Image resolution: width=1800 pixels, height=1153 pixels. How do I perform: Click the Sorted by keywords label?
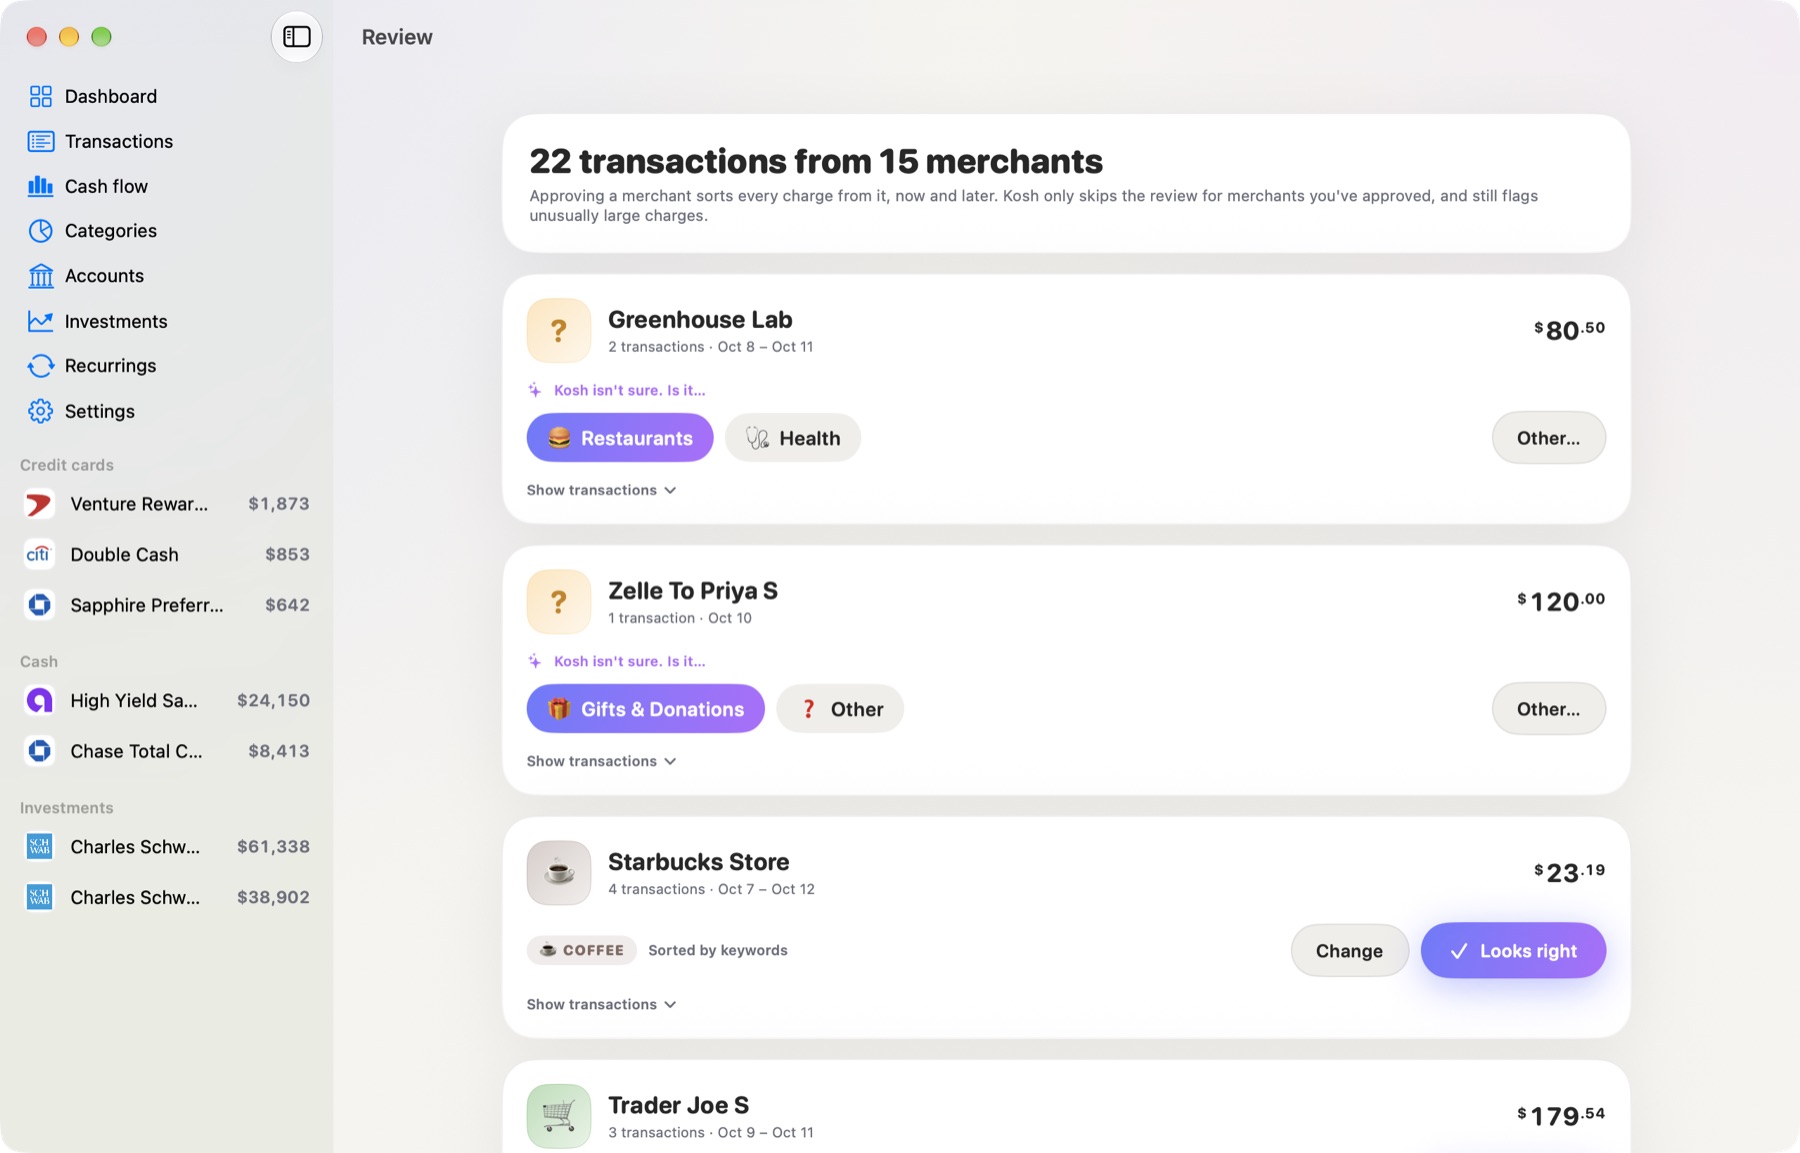pos(718,950)
